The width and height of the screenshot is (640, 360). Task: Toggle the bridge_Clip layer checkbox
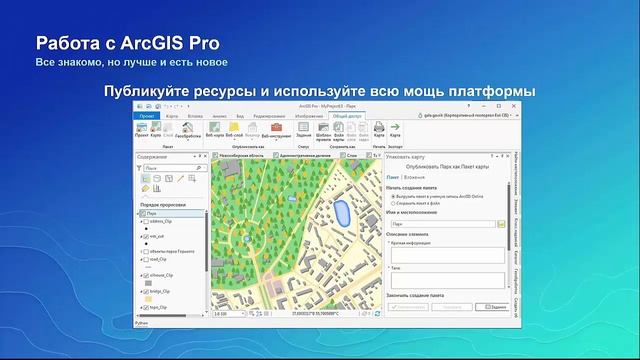coord(146,292)
